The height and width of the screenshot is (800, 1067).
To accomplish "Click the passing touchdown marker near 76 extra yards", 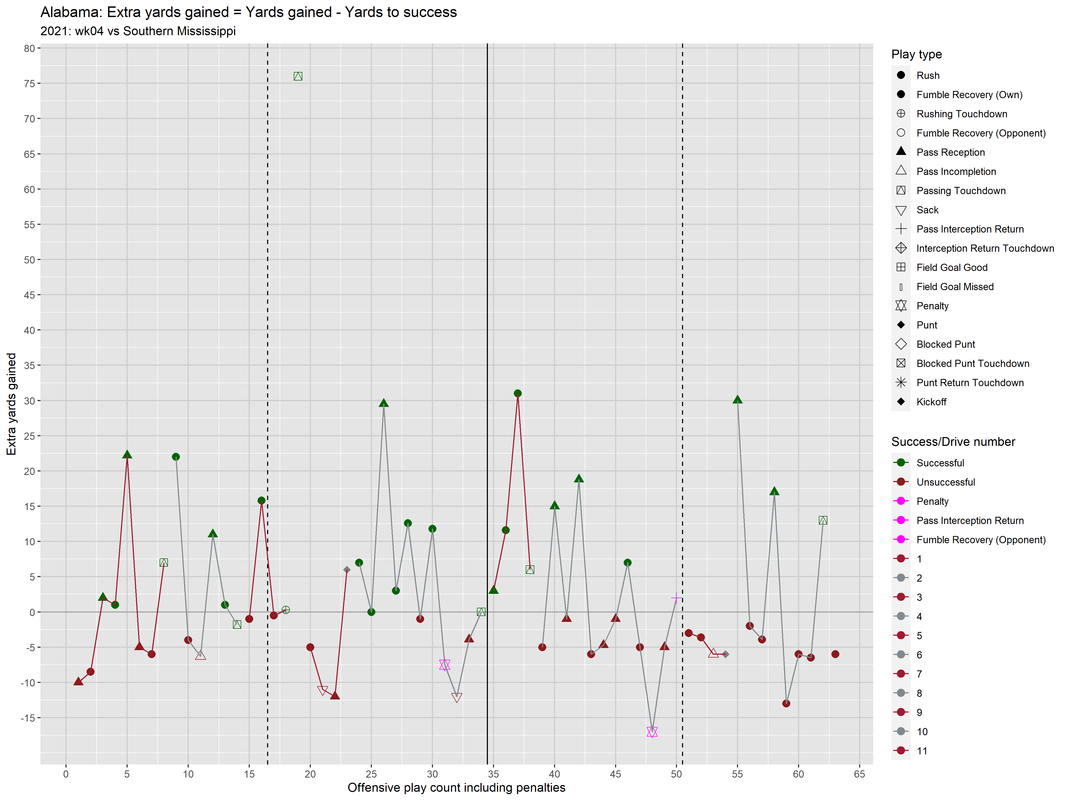I will pyautogui.click(x=298, y=77).
